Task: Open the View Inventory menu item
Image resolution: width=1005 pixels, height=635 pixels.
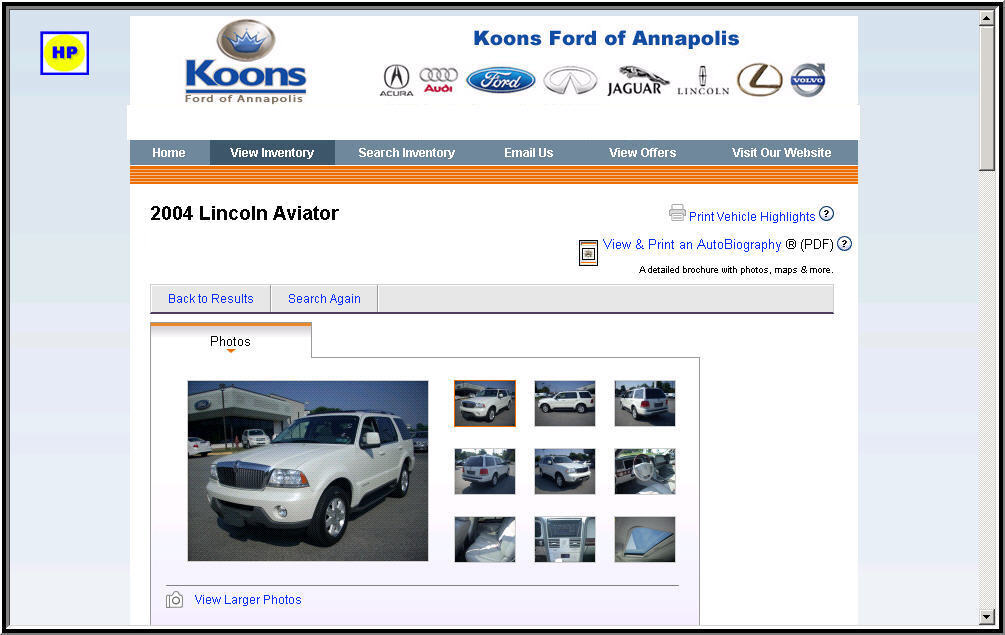Action: coord(272,153)
